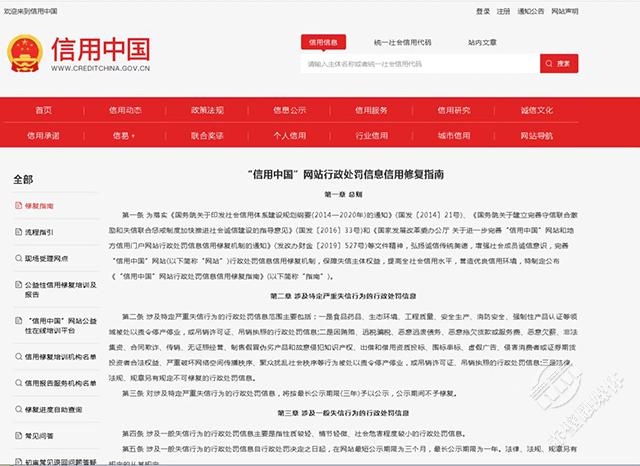The height and width of the screenshot is (466, 640).
Task: Open the 联合奖惩 navigation item
Action: click(x=207, y=135)
